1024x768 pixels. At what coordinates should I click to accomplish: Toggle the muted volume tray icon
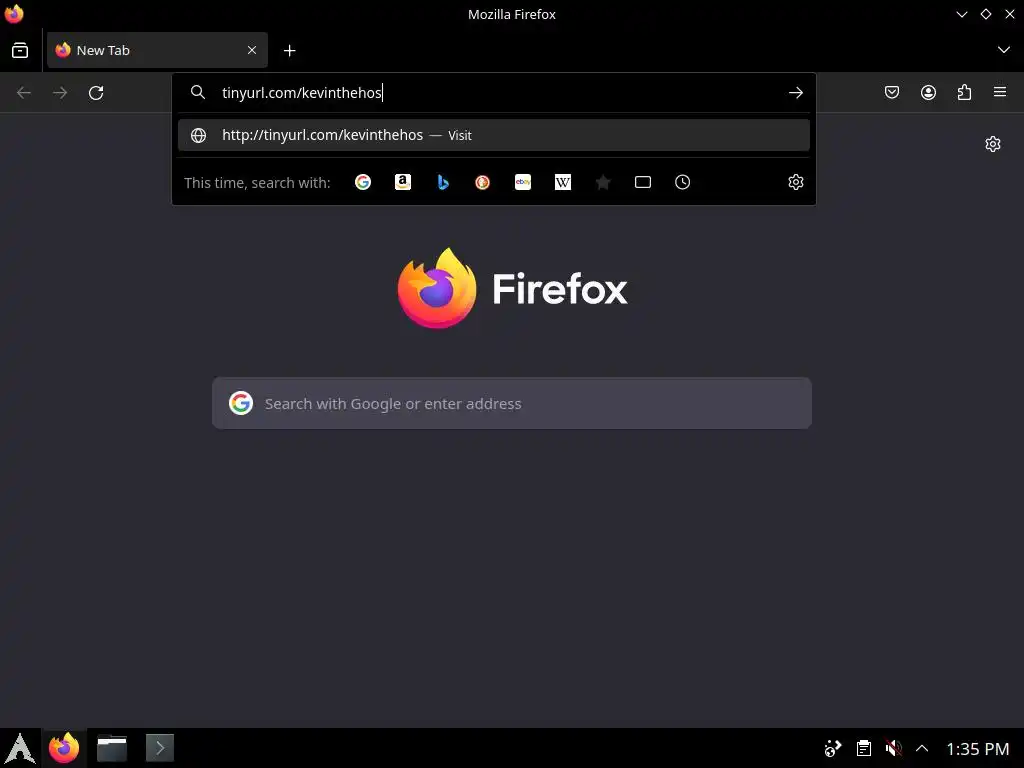pyautogui.click(x=893, y=748)
